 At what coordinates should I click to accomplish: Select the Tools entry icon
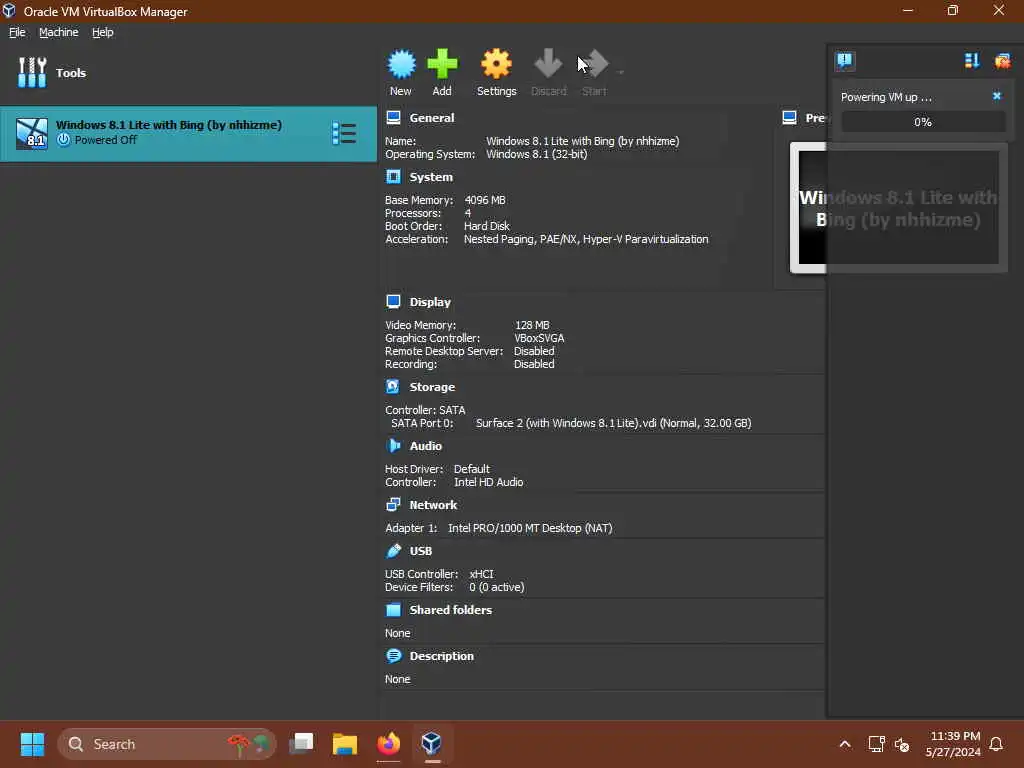point(32,72)
